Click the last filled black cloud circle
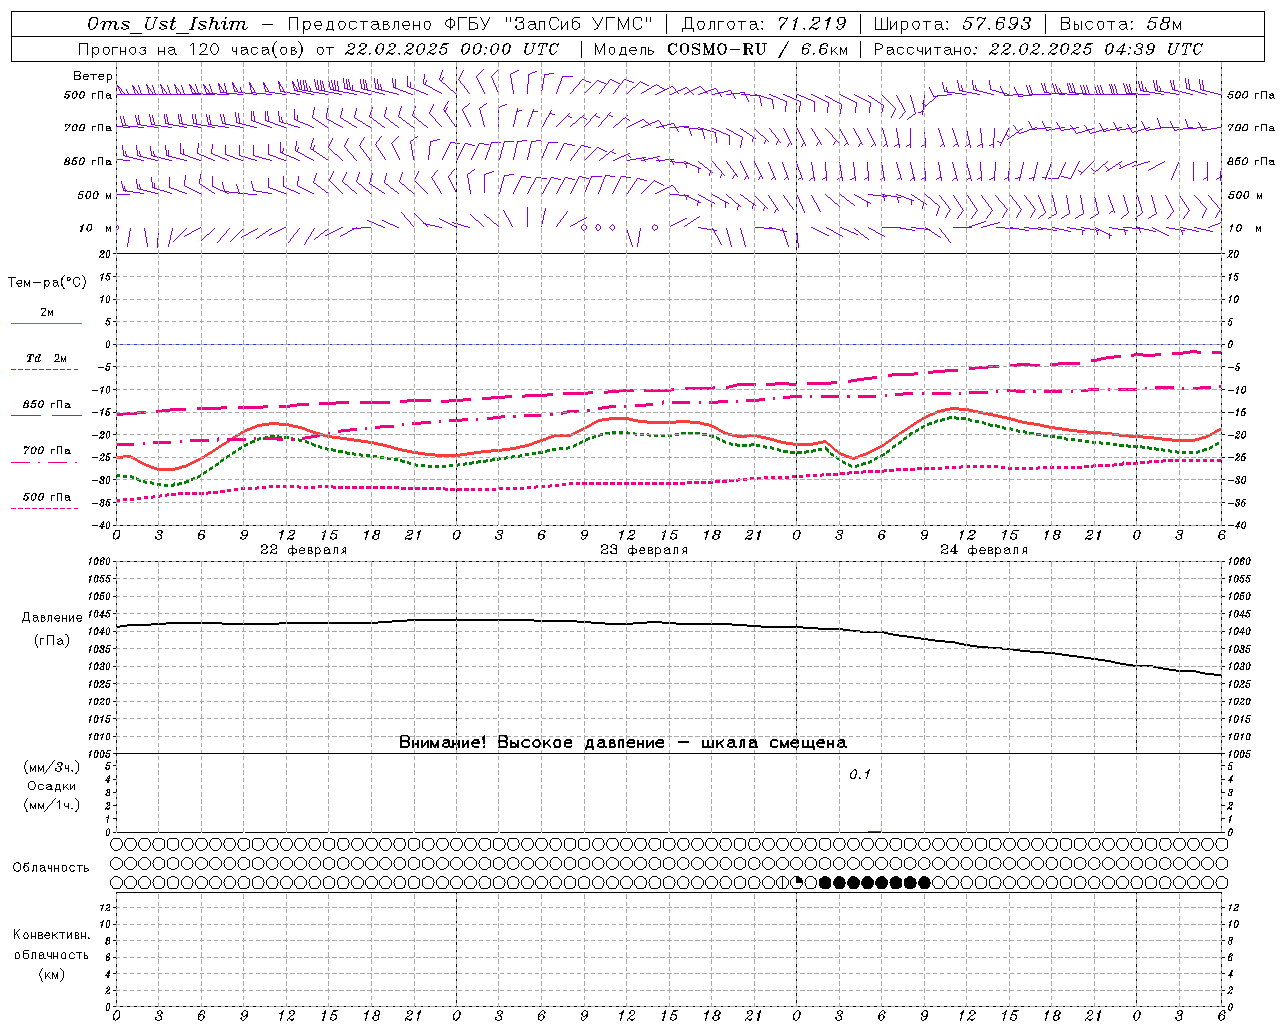The image size is (1280, 1024). 924,882
